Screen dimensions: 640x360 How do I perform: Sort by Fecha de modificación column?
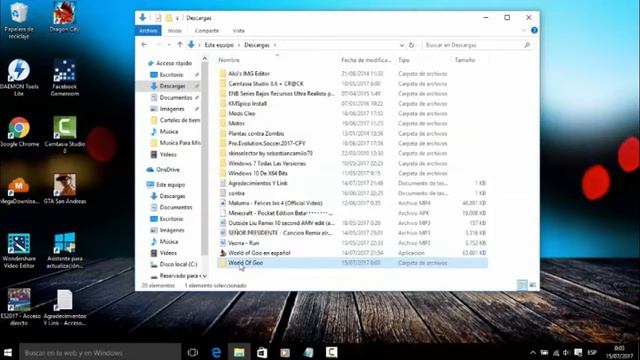[x=366, y=60]
